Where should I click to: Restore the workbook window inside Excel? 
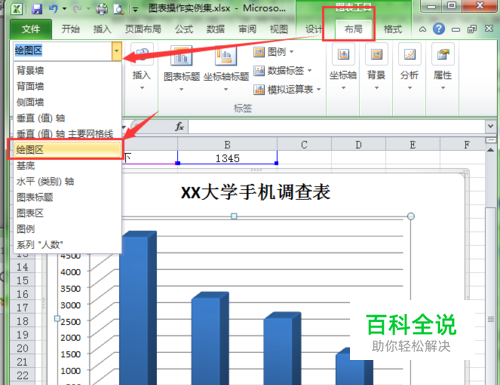point(472,29)
